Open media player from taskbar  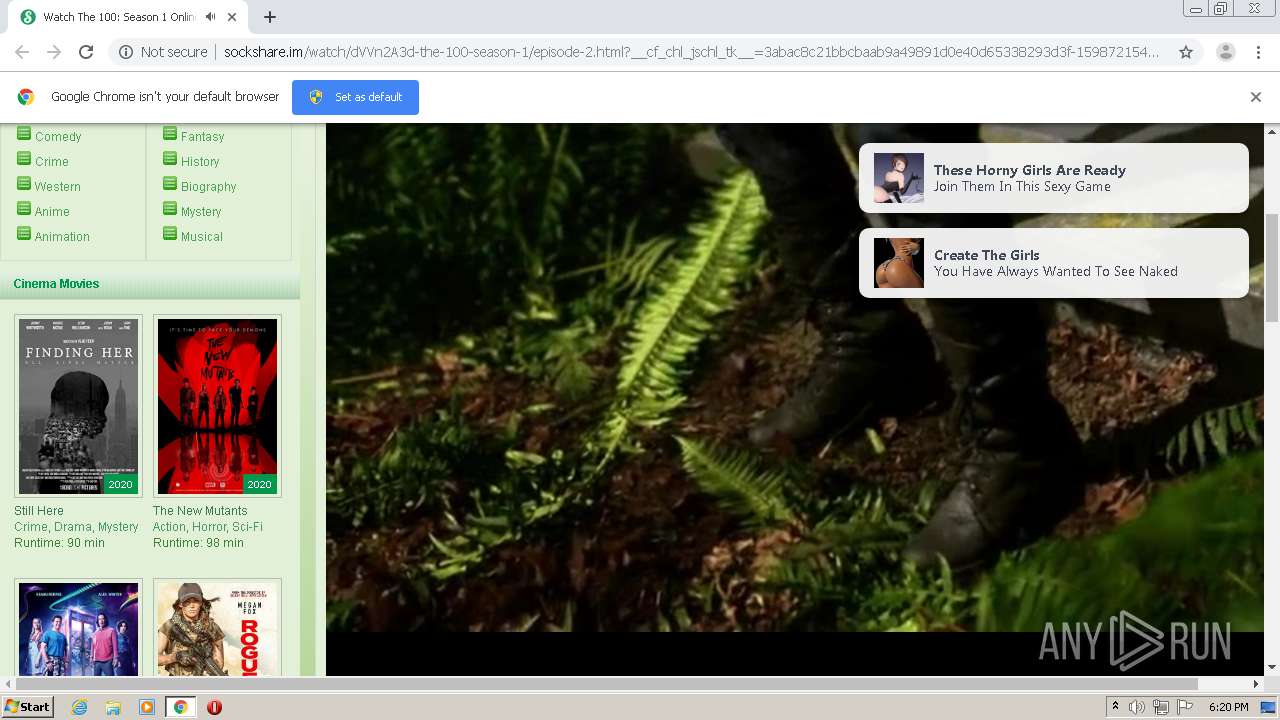pos(147,707)
